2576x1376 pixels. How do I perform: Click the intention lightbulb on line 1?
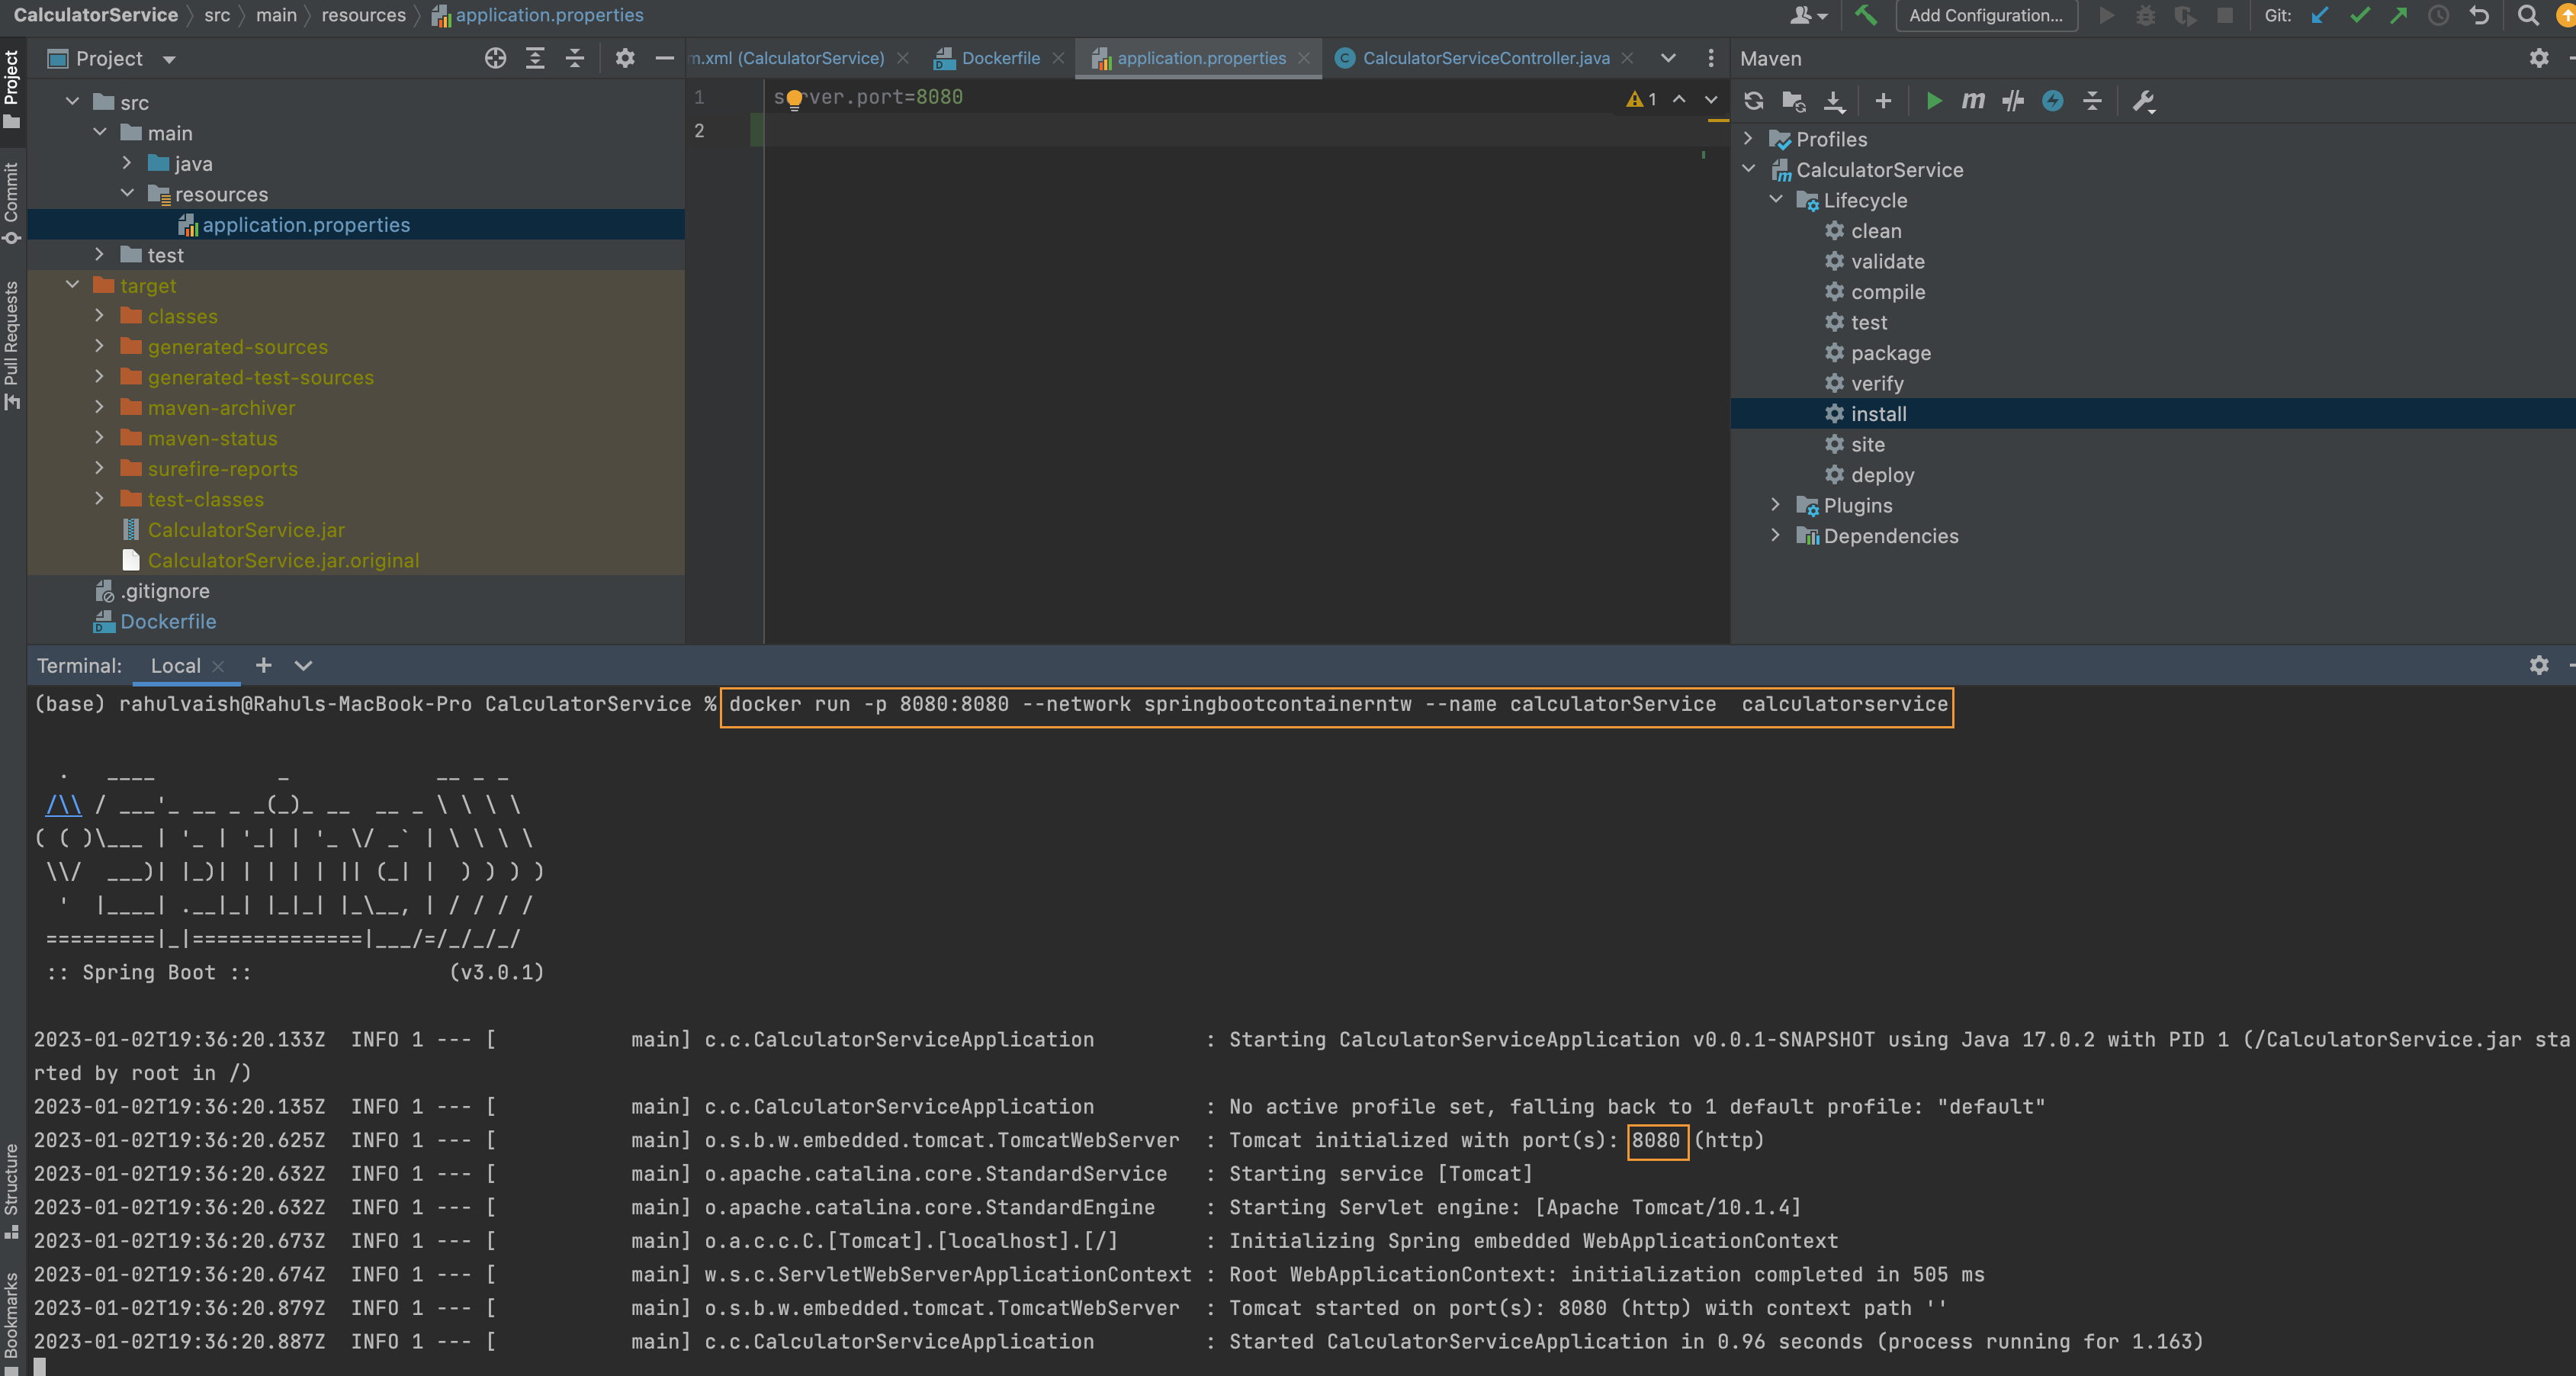point(795,99)
